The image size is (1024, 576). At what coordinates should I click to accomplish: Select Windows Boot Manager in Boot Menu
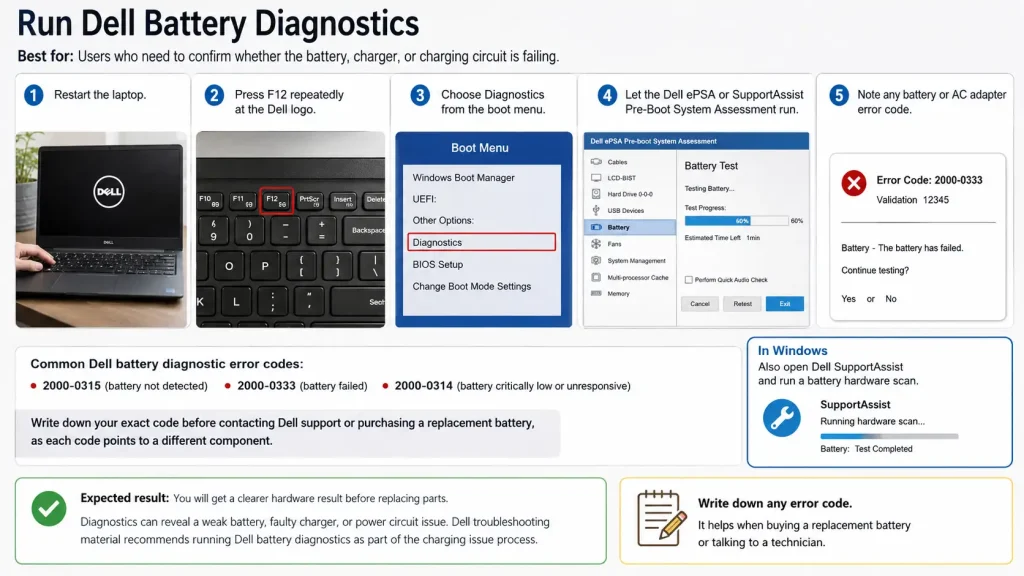463,178
